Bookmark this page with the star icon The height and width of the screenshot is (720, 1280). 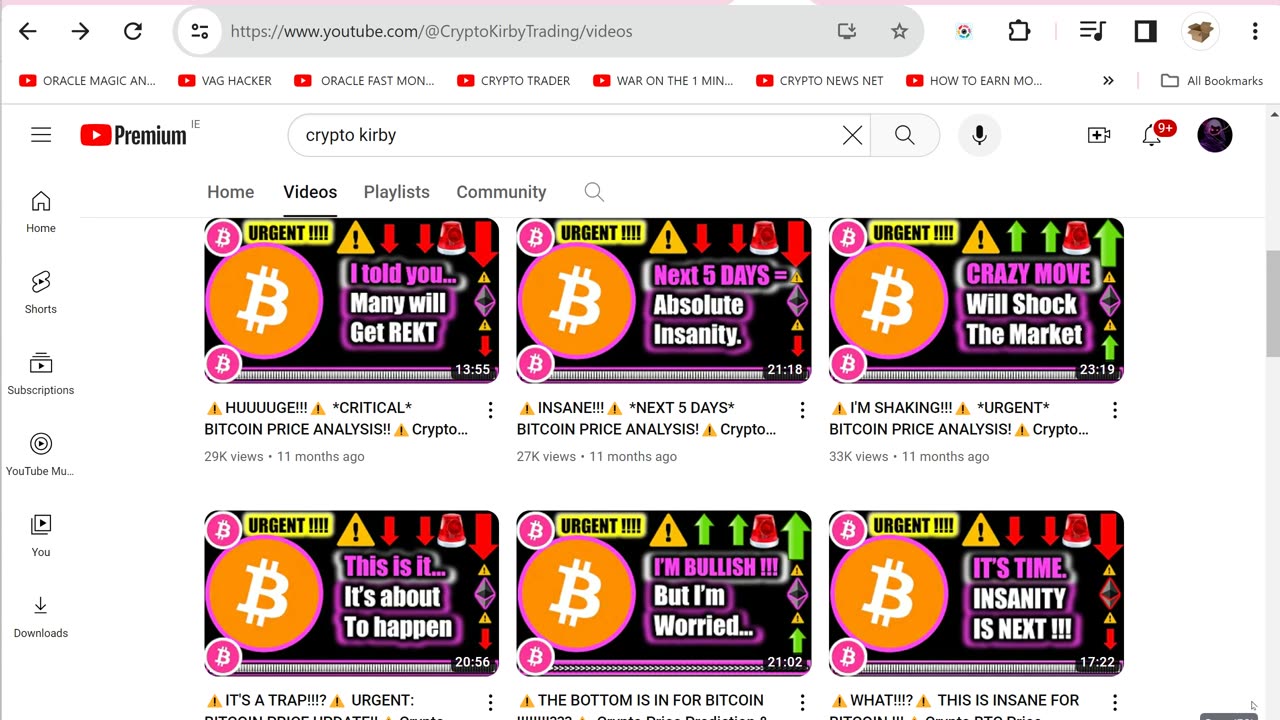(x=899, y=31)
